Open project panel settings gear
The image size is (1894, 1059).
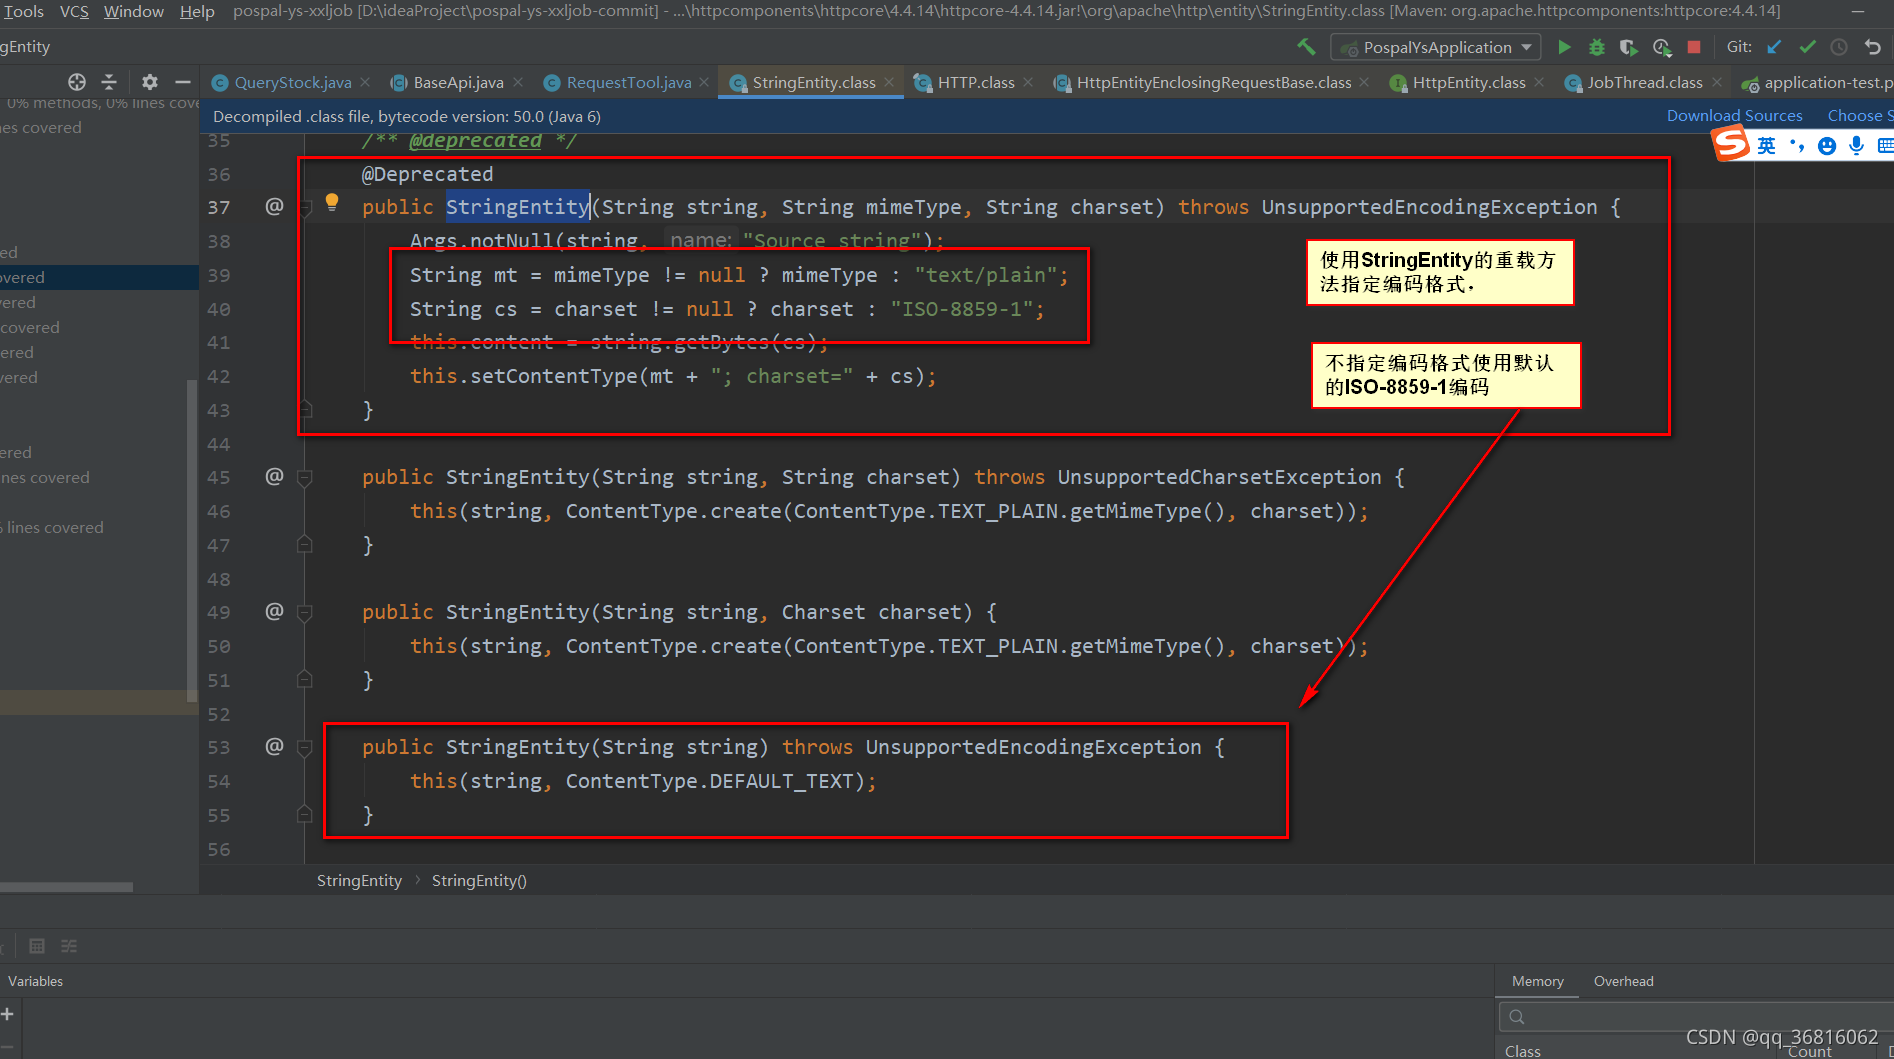pos(149,82)
